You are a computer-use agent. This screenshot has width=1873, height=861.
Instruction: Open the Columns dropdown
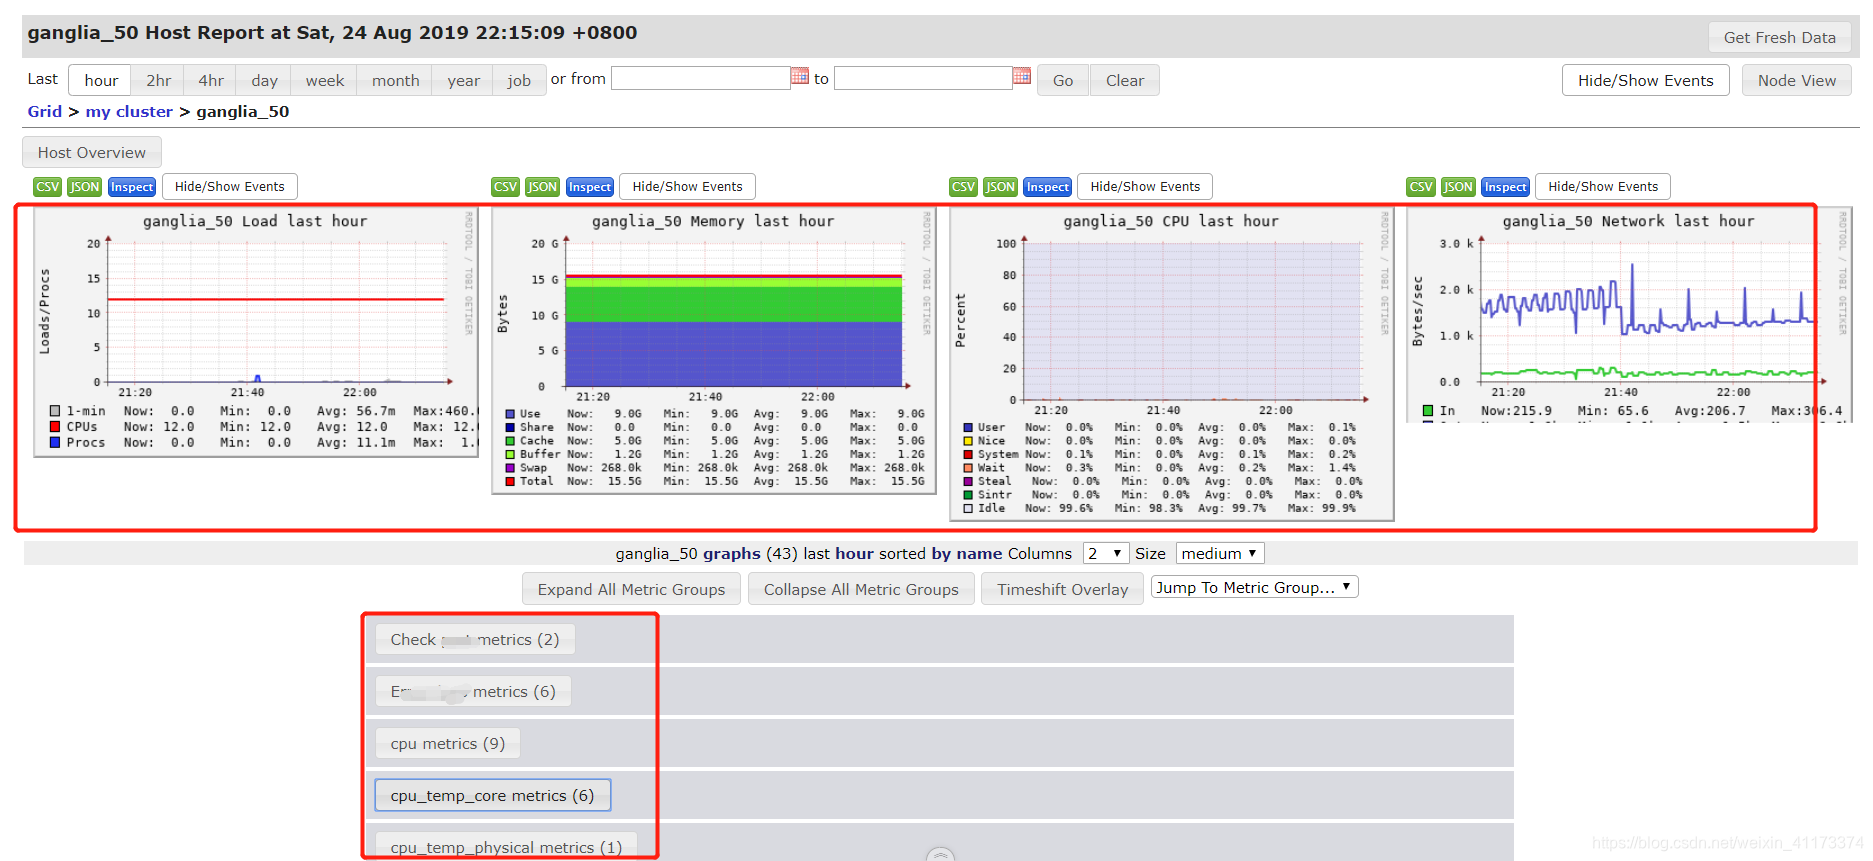click(1106, 553)
